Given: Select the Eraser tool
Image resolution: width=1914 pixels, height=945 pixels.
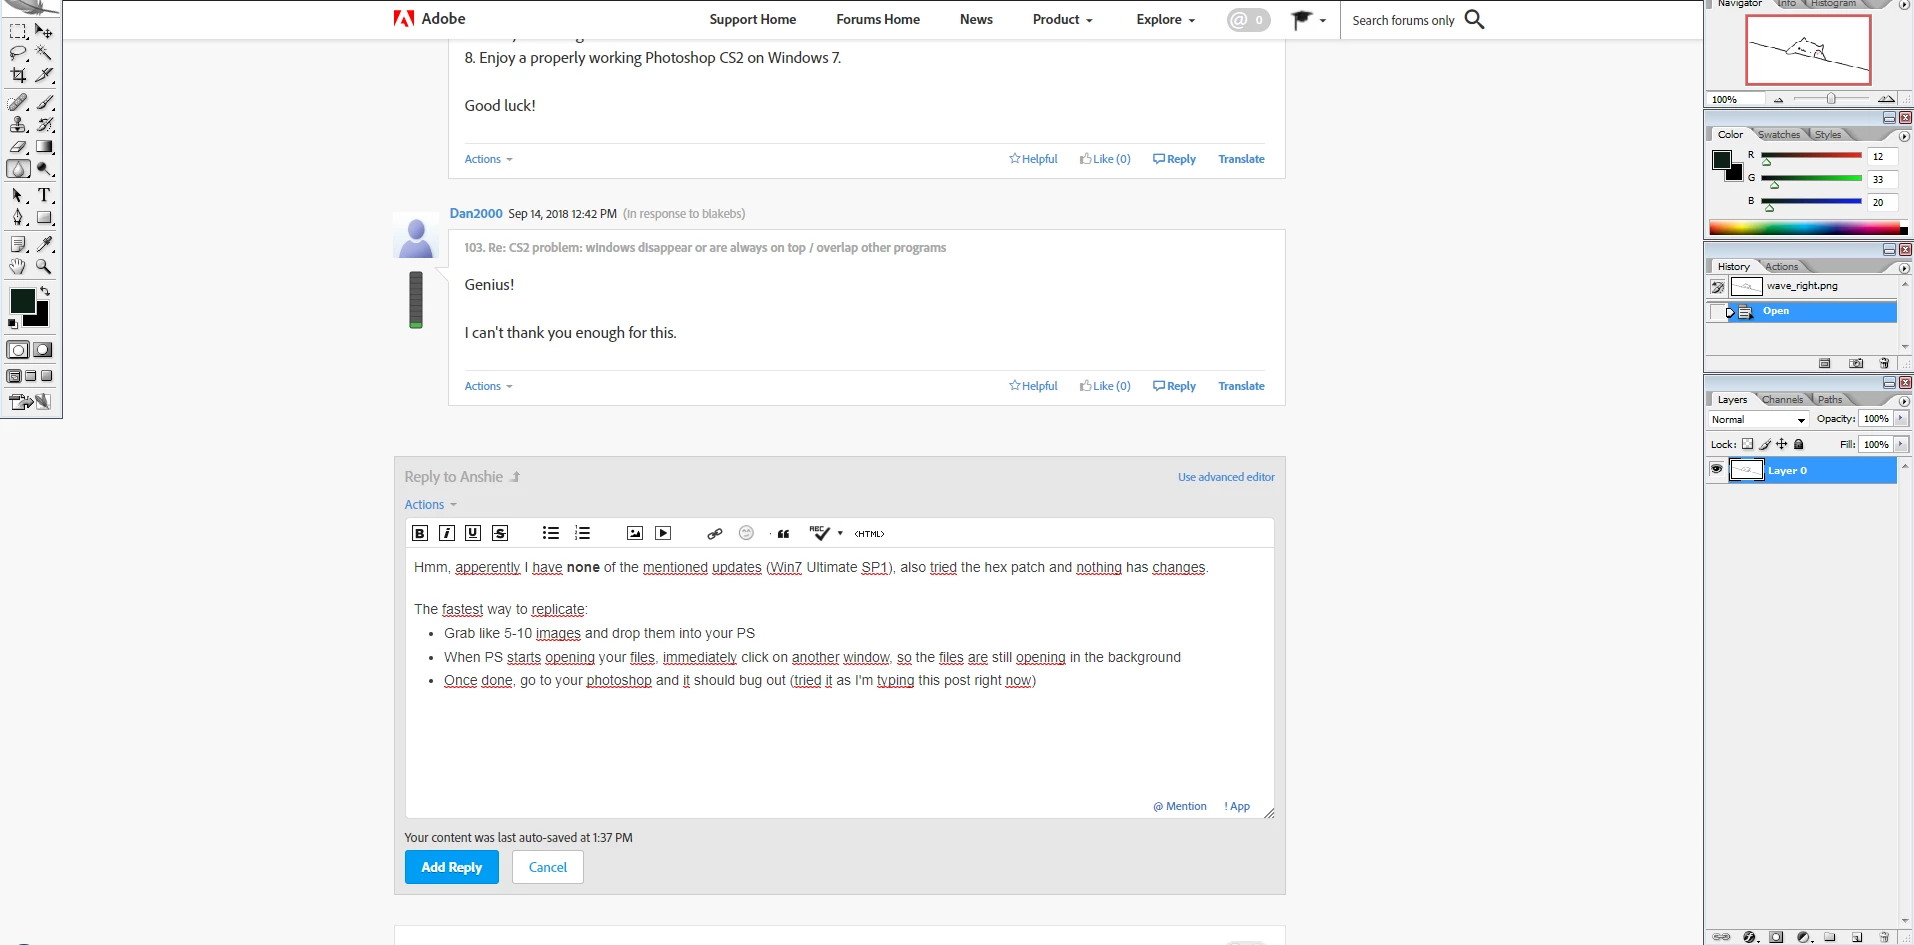Looking at the screenshot, I should click(18, 146).
